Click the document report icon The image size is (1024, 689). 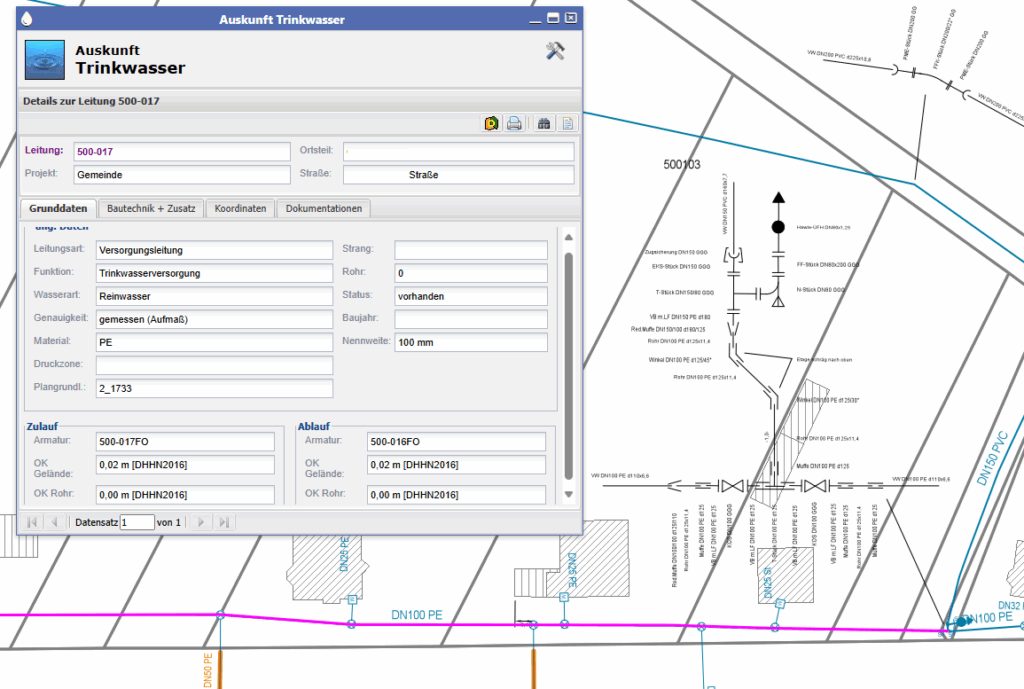point(568,123)
